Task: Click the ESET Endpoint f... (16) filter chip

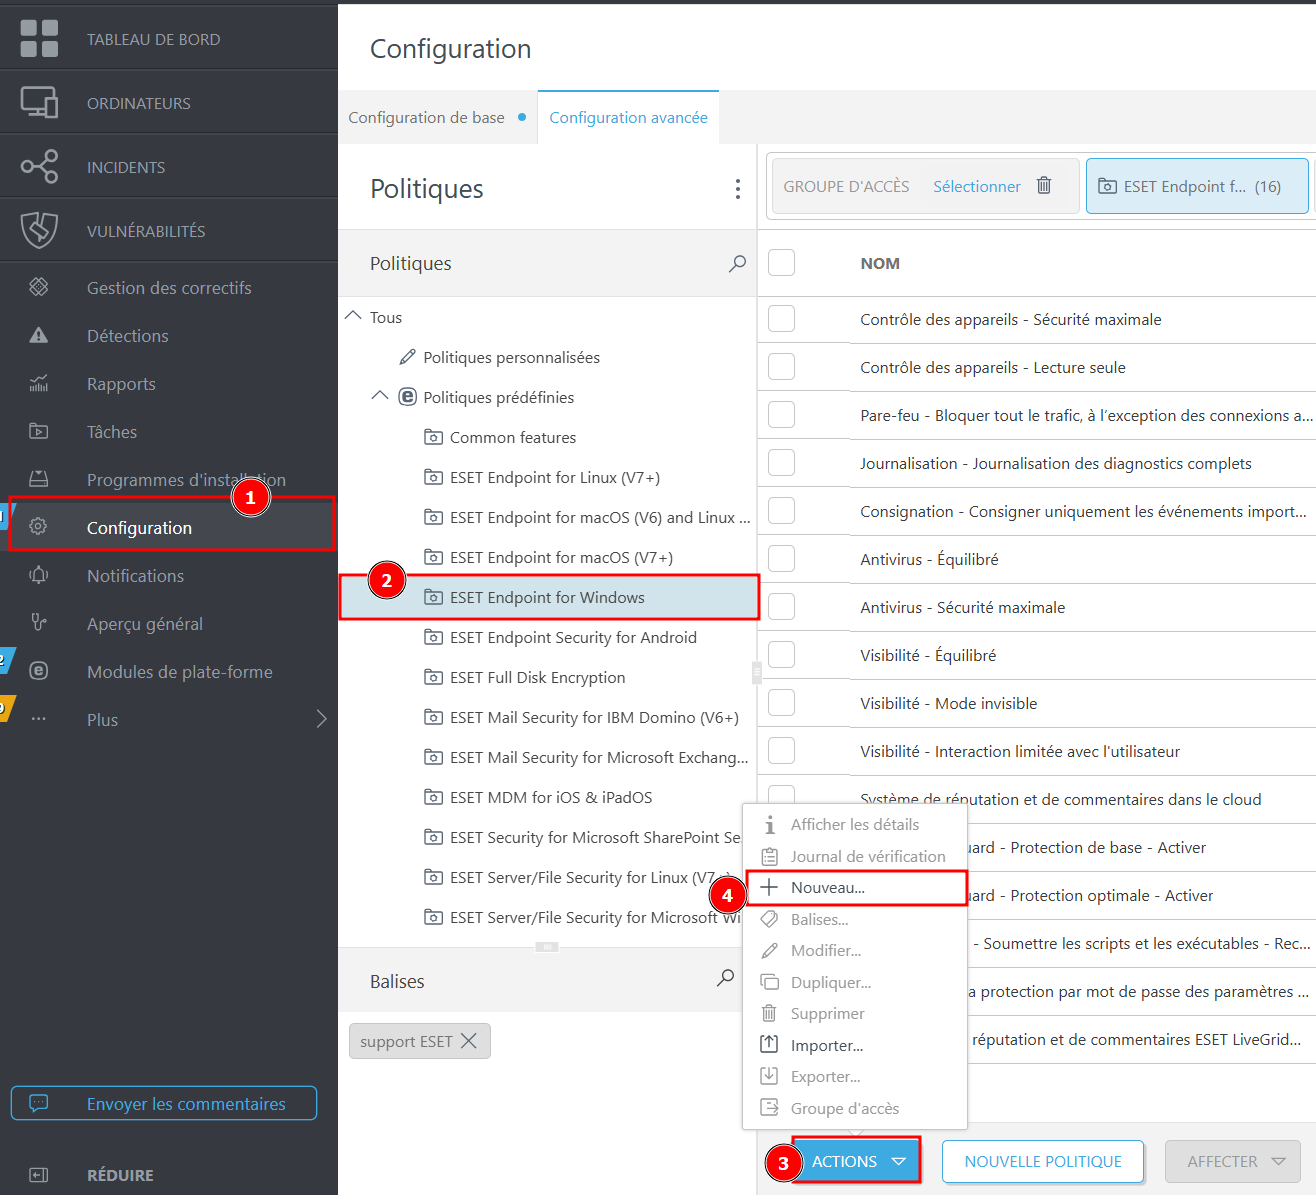Action: tap(1197, 186)
